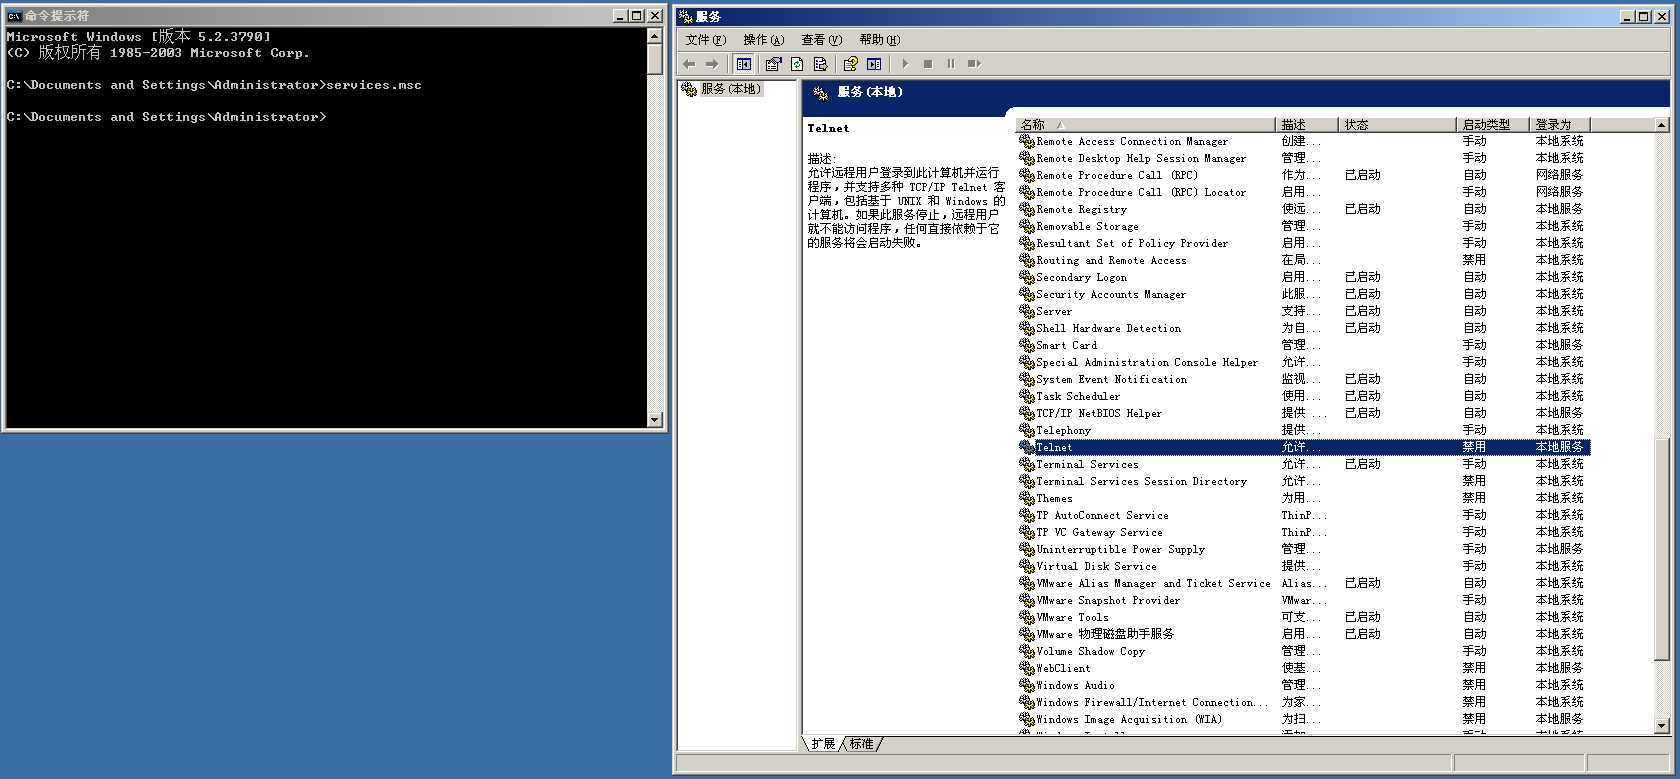Select the Virtual Disk Service row
Screen dimensions: 1680x779
pyautogui.click(x=1304, y=566)
